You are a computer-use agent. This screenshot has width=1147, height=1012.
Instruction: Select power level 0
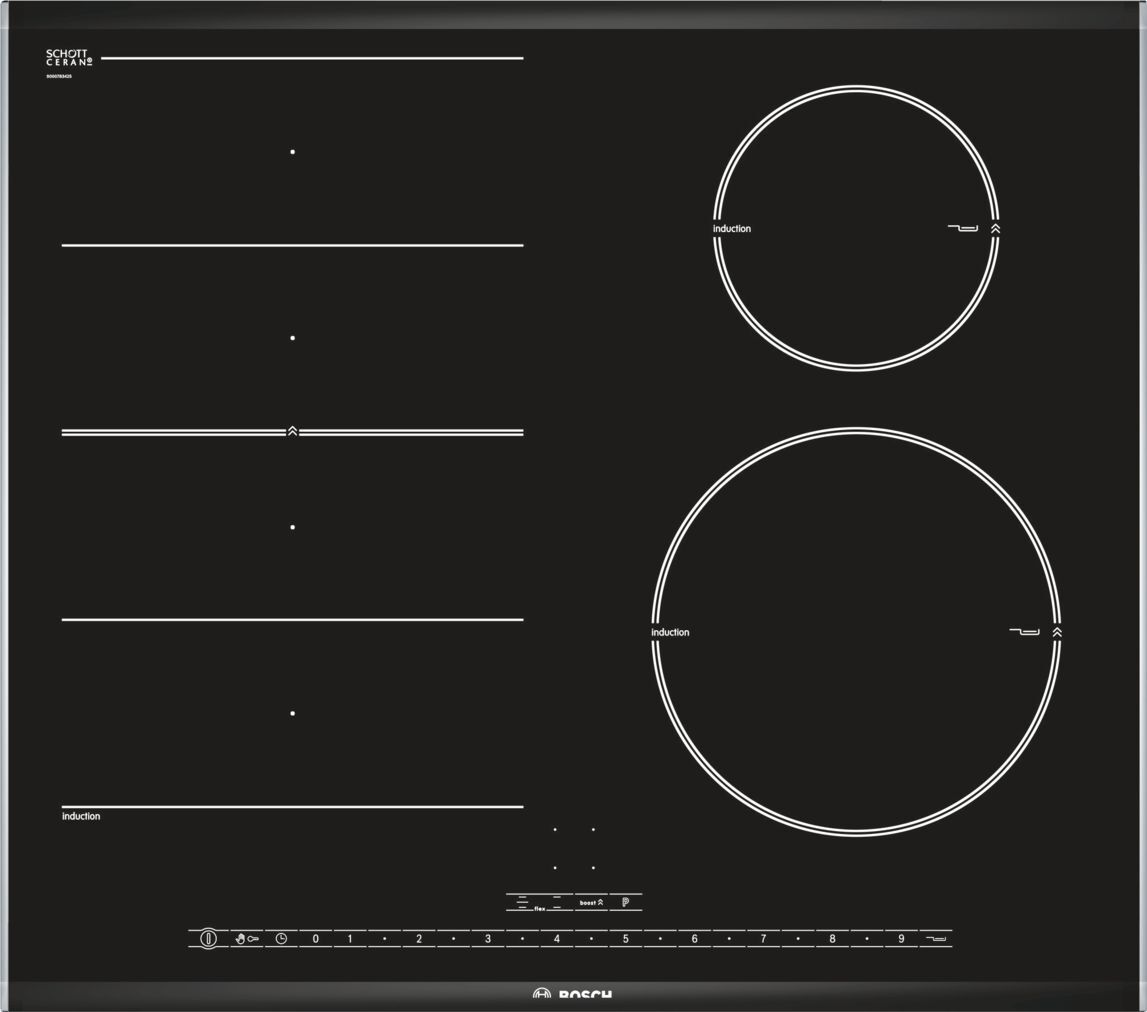pos(316,939)
